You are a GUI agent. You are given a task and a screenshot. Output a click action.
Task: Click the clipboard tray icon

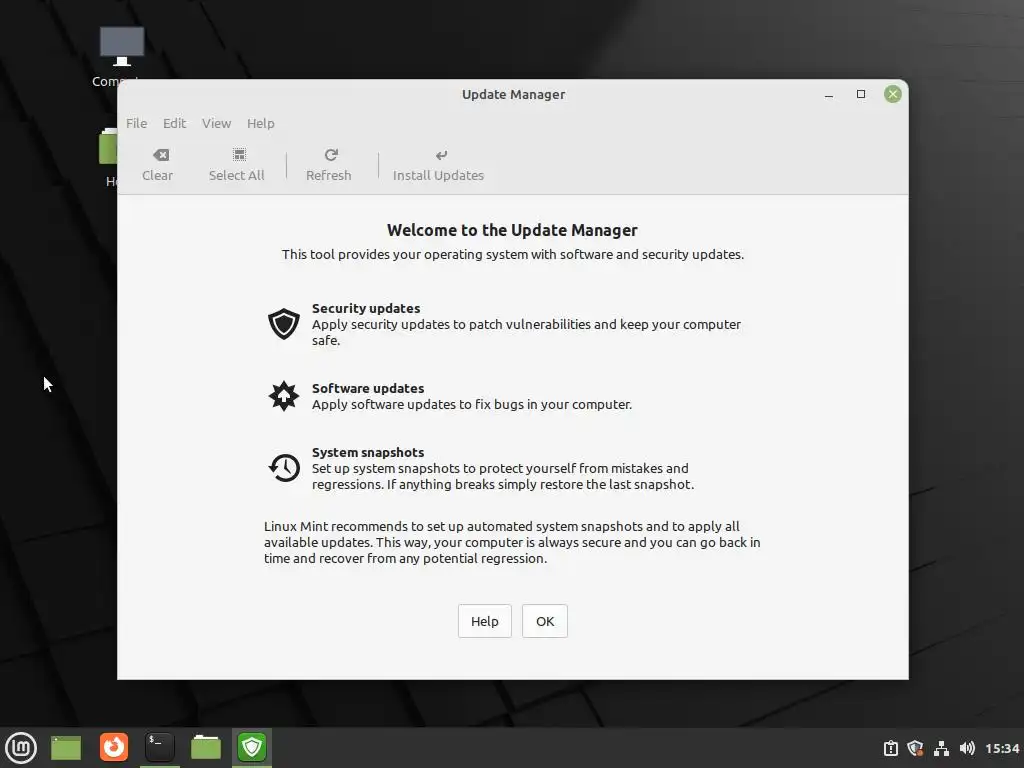[x=890, y=748]
